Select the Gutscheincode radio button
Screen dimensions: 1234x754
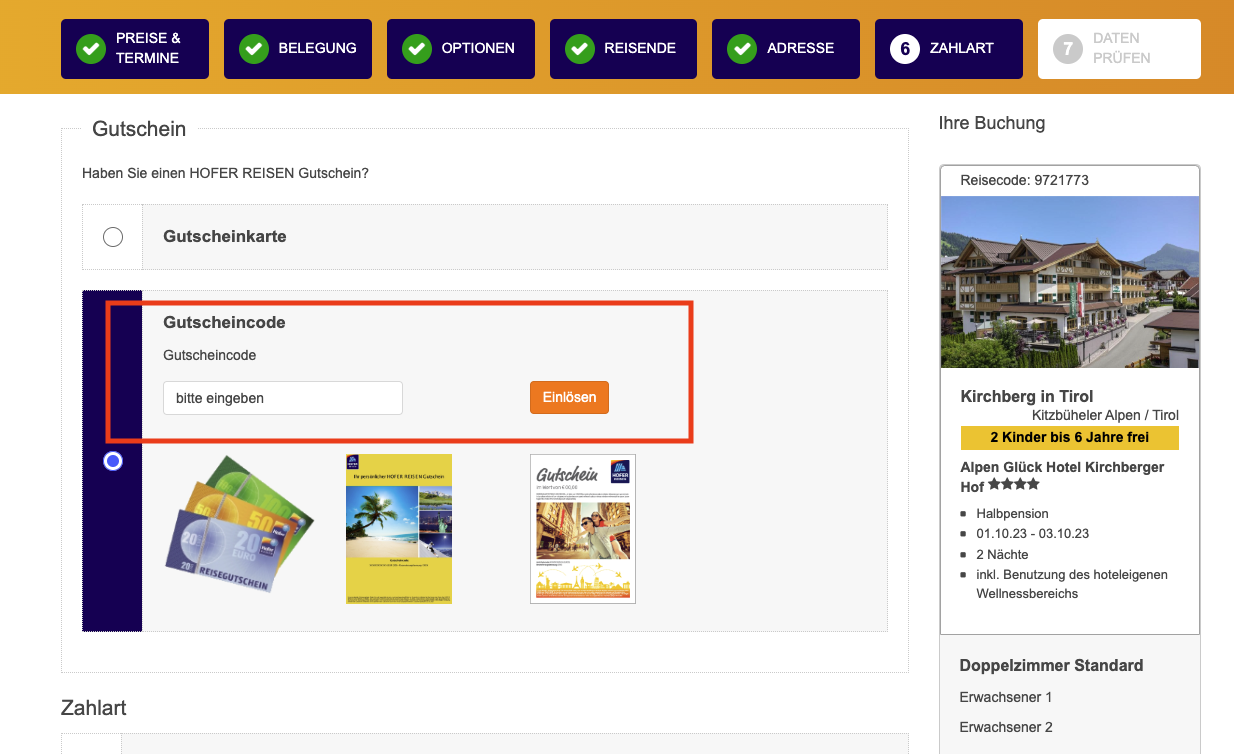[x=113, y=461]
